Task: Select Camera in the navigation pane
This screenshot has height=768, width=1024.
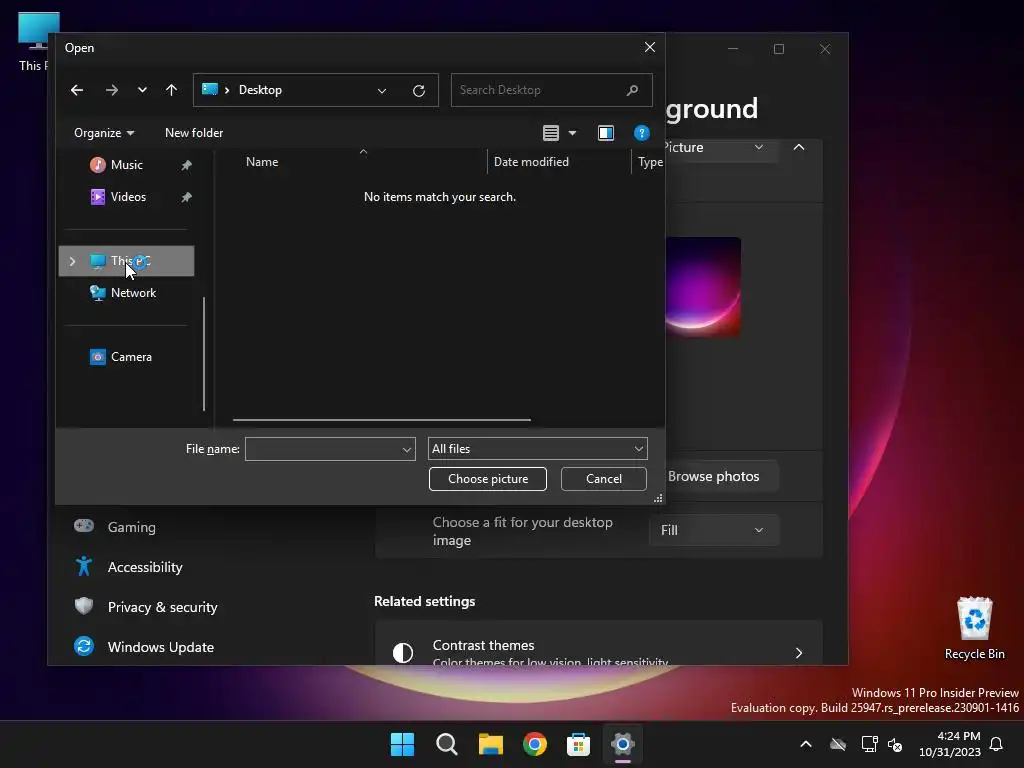Action: (131, 357)
